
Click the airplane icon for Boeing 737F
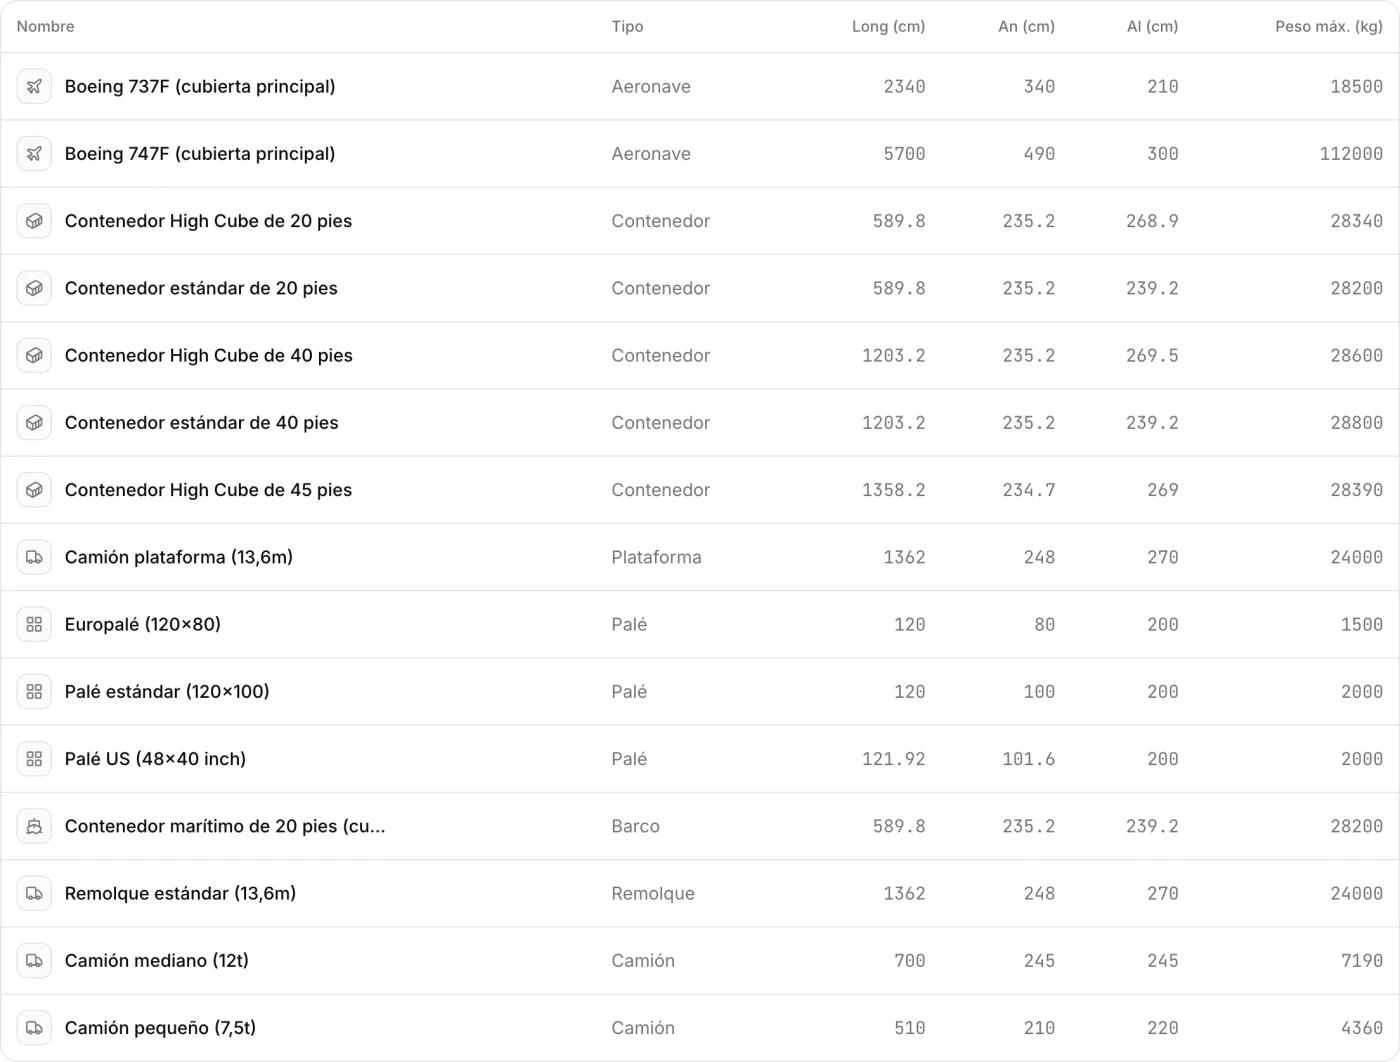tap(34, 87)
